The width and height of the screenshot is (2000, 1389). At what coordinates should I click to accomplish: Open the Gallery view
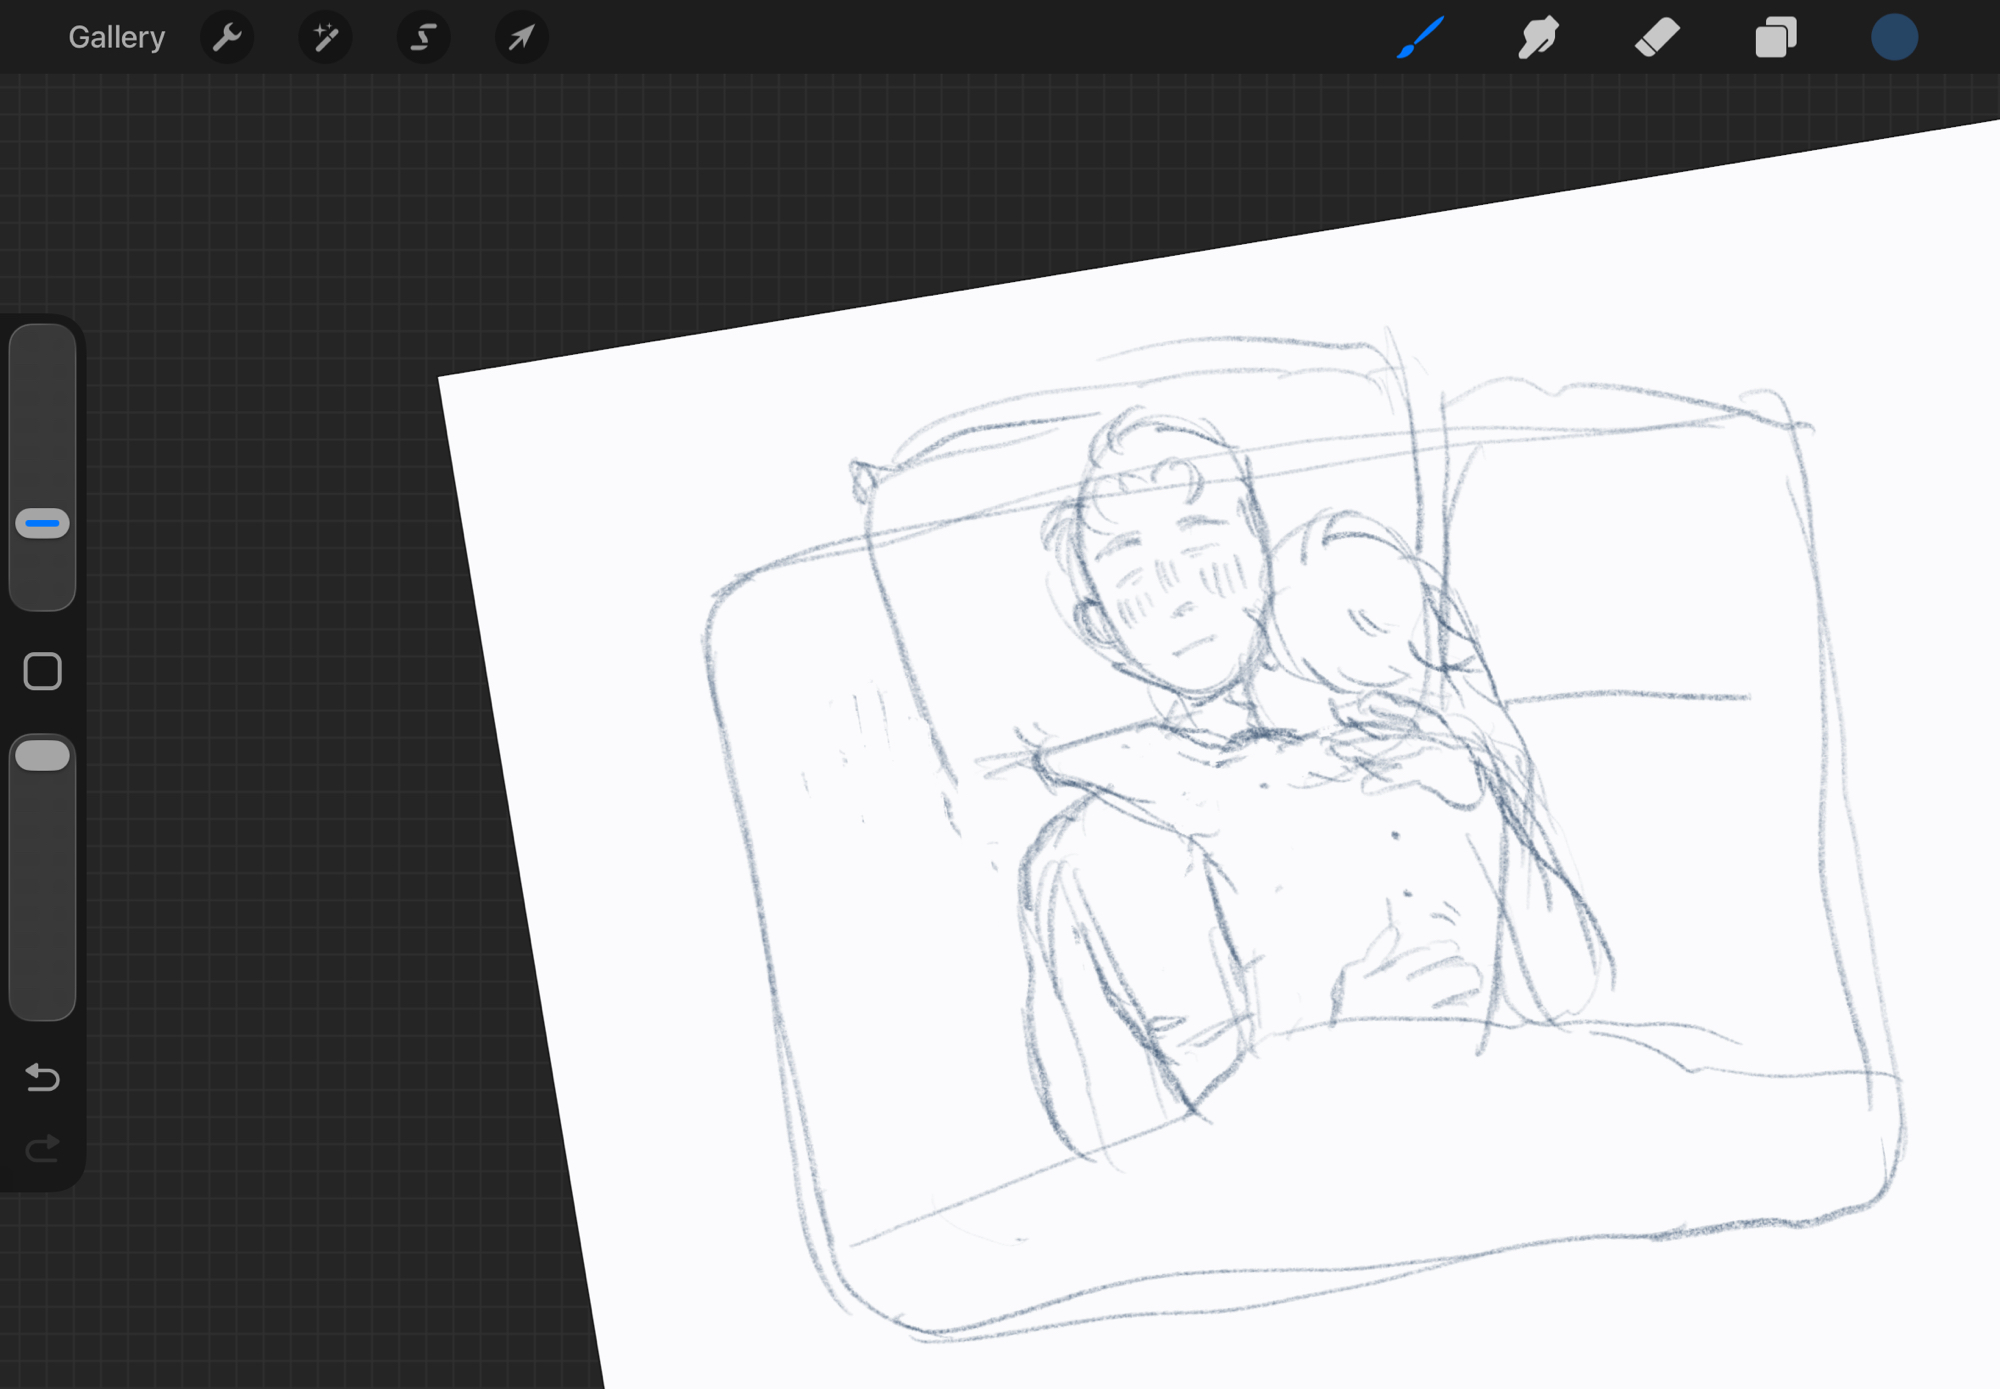pos(116,38)
